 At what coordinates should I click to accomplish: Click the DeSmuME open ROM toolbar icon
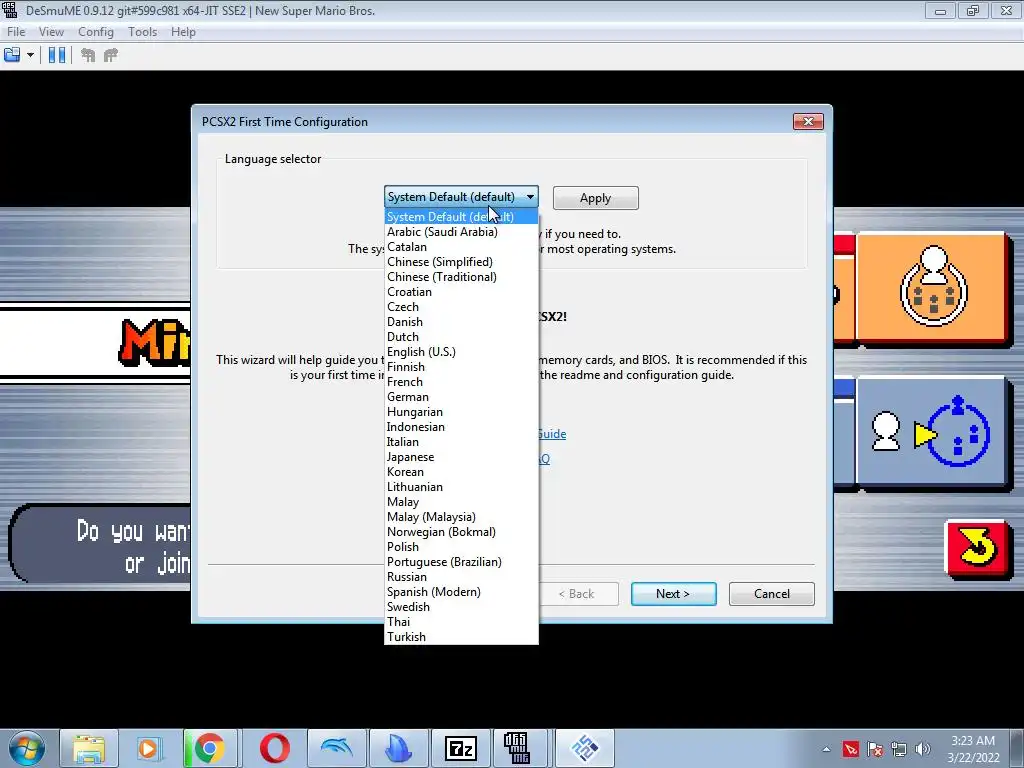(x=12, y=55)
